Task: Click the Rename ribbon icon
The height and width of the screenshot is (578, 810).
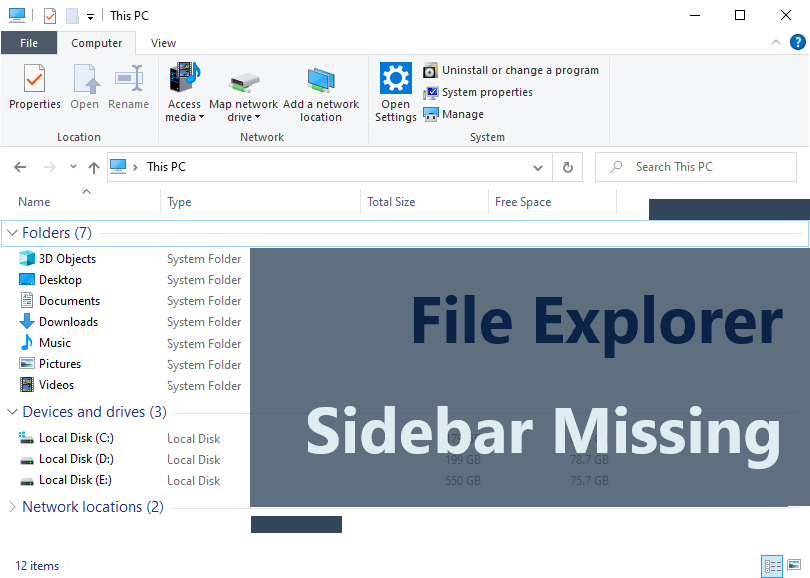Action: pos(129,87)
